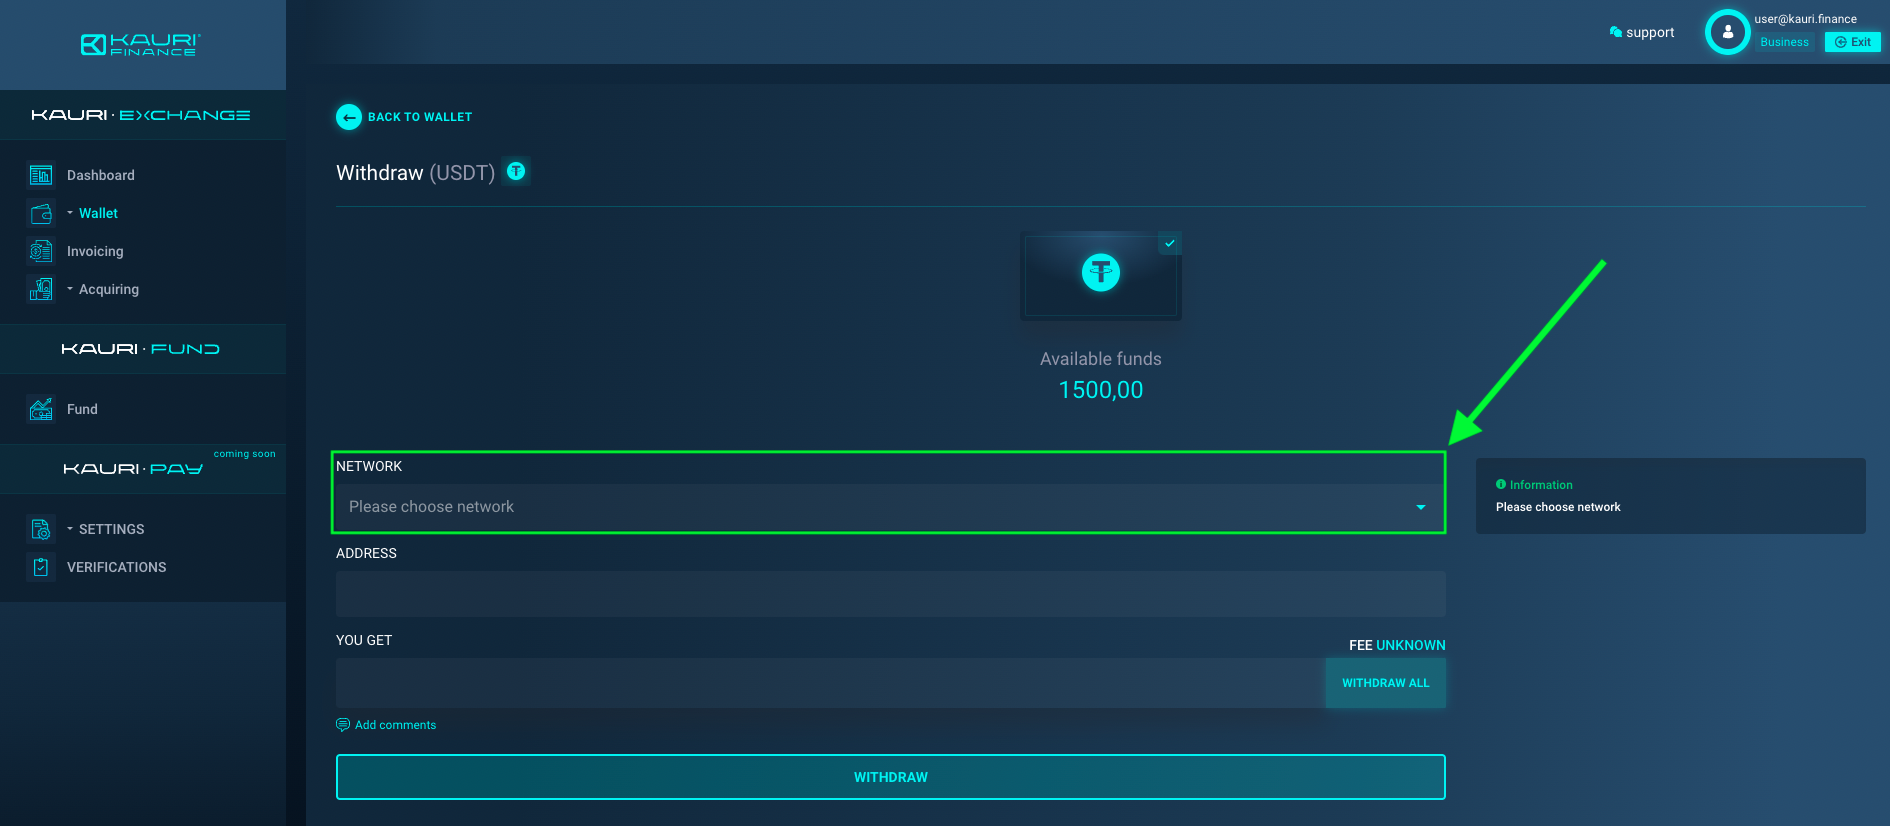Click WITHDRAW ALL button
1890x826 pixels.
click(x=1386, y=683)
